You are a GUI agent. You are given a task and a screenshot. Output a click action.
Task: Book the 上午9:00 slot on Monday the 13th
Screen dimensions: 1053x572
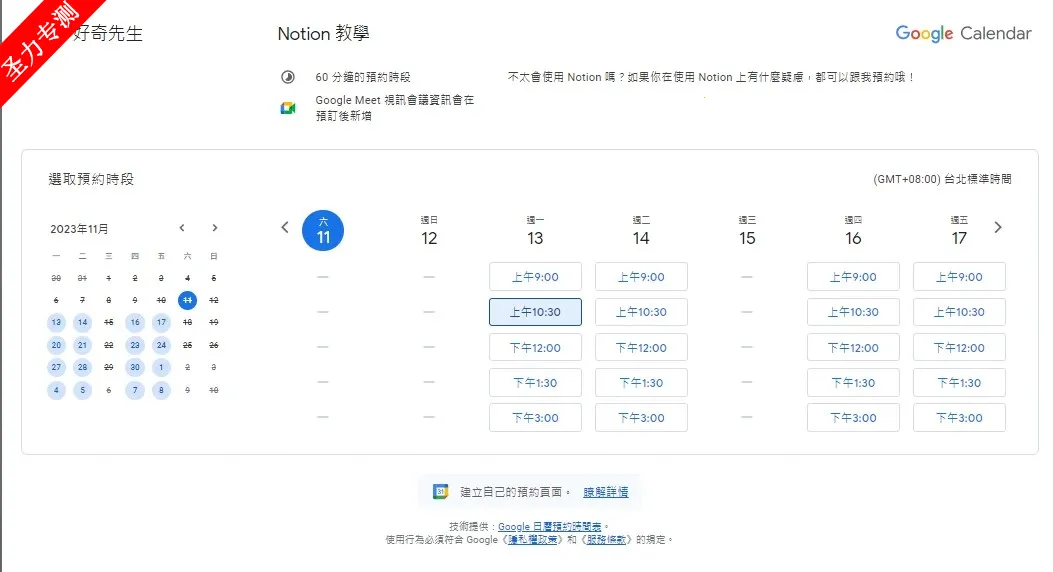pyautogui.click(x=535, y=277)
